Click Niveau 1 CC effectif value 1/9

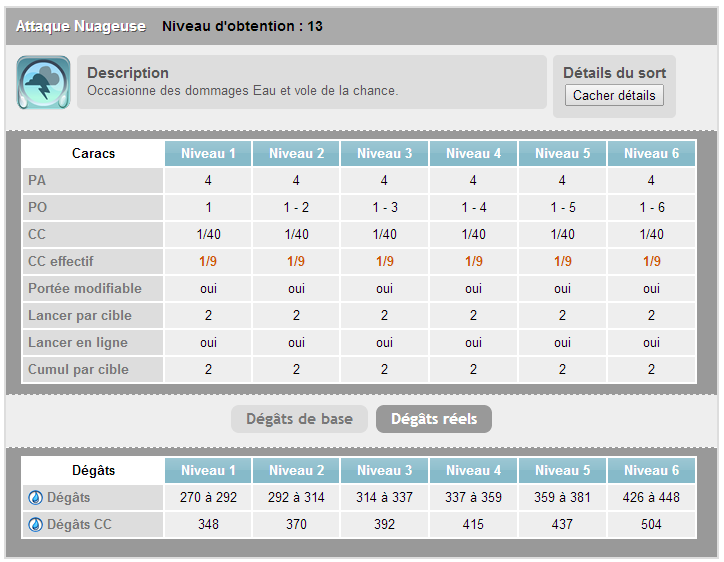point(208,261)
